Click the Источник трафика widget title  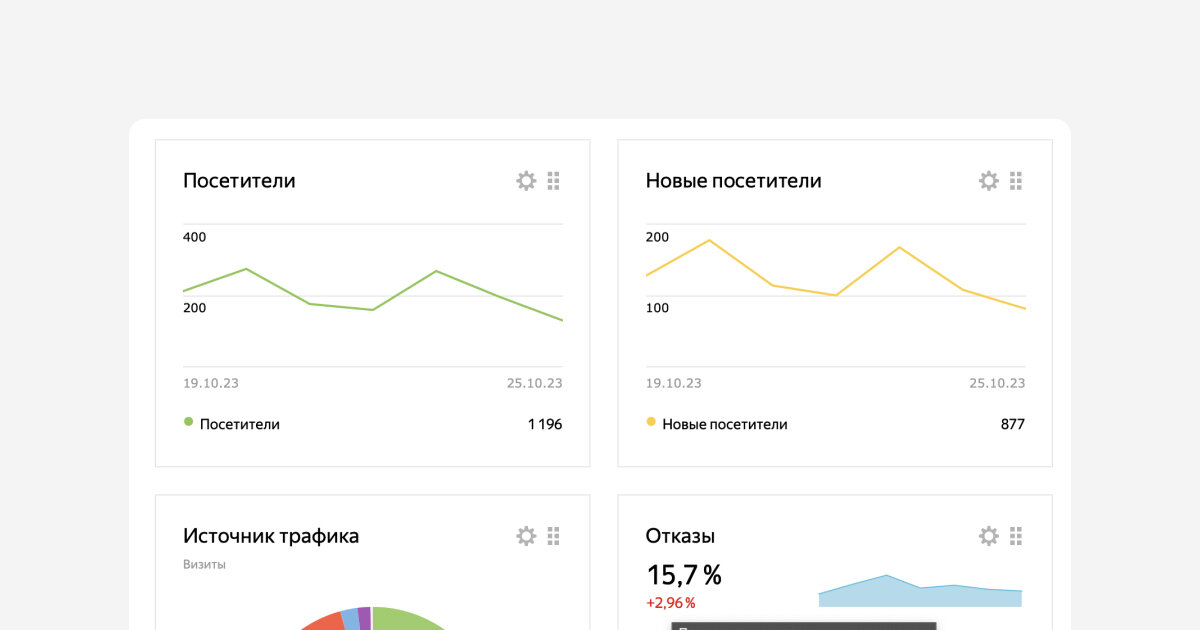pyautogui.click(x=271, y=536)
